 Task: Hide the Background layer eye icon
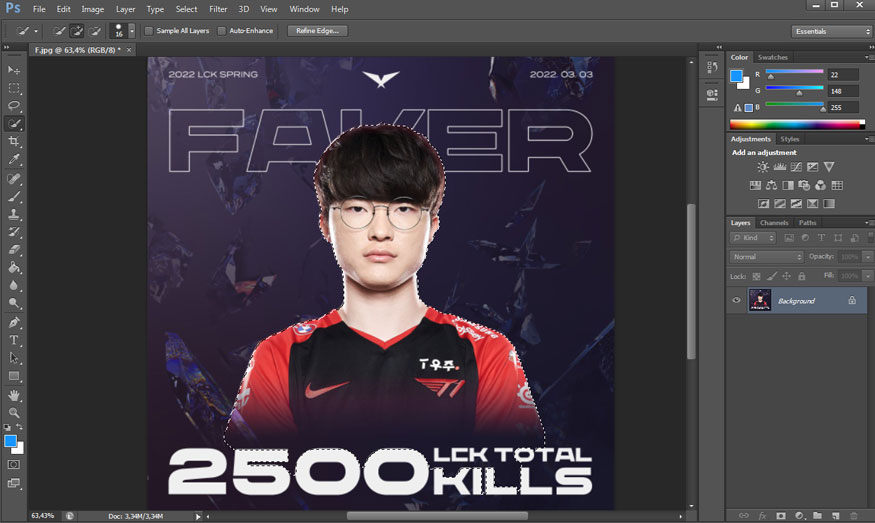click(x=736, y=300)
